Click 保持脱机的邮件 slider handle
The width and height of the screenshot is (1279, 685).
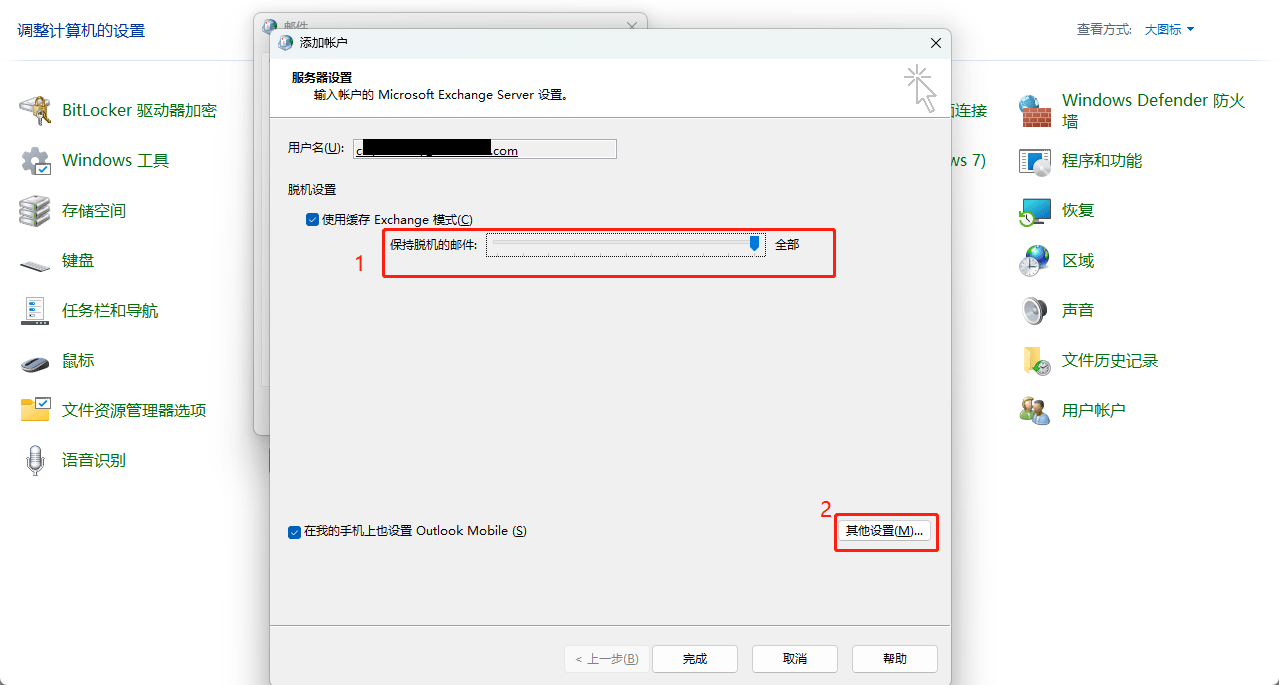(x=755, y=243)
